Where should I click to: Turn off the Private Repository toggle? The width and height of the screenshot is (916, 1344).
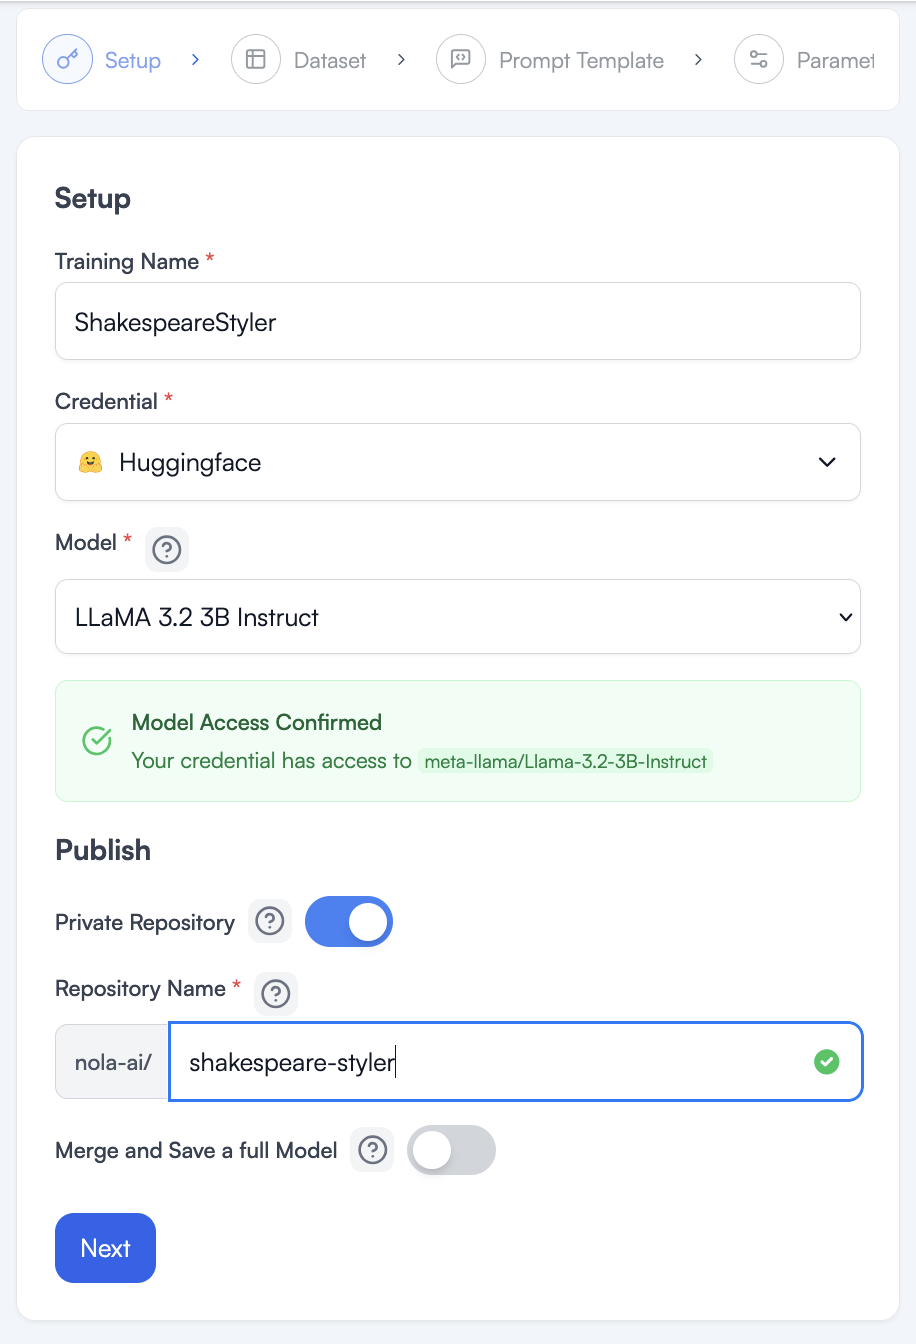348,921
